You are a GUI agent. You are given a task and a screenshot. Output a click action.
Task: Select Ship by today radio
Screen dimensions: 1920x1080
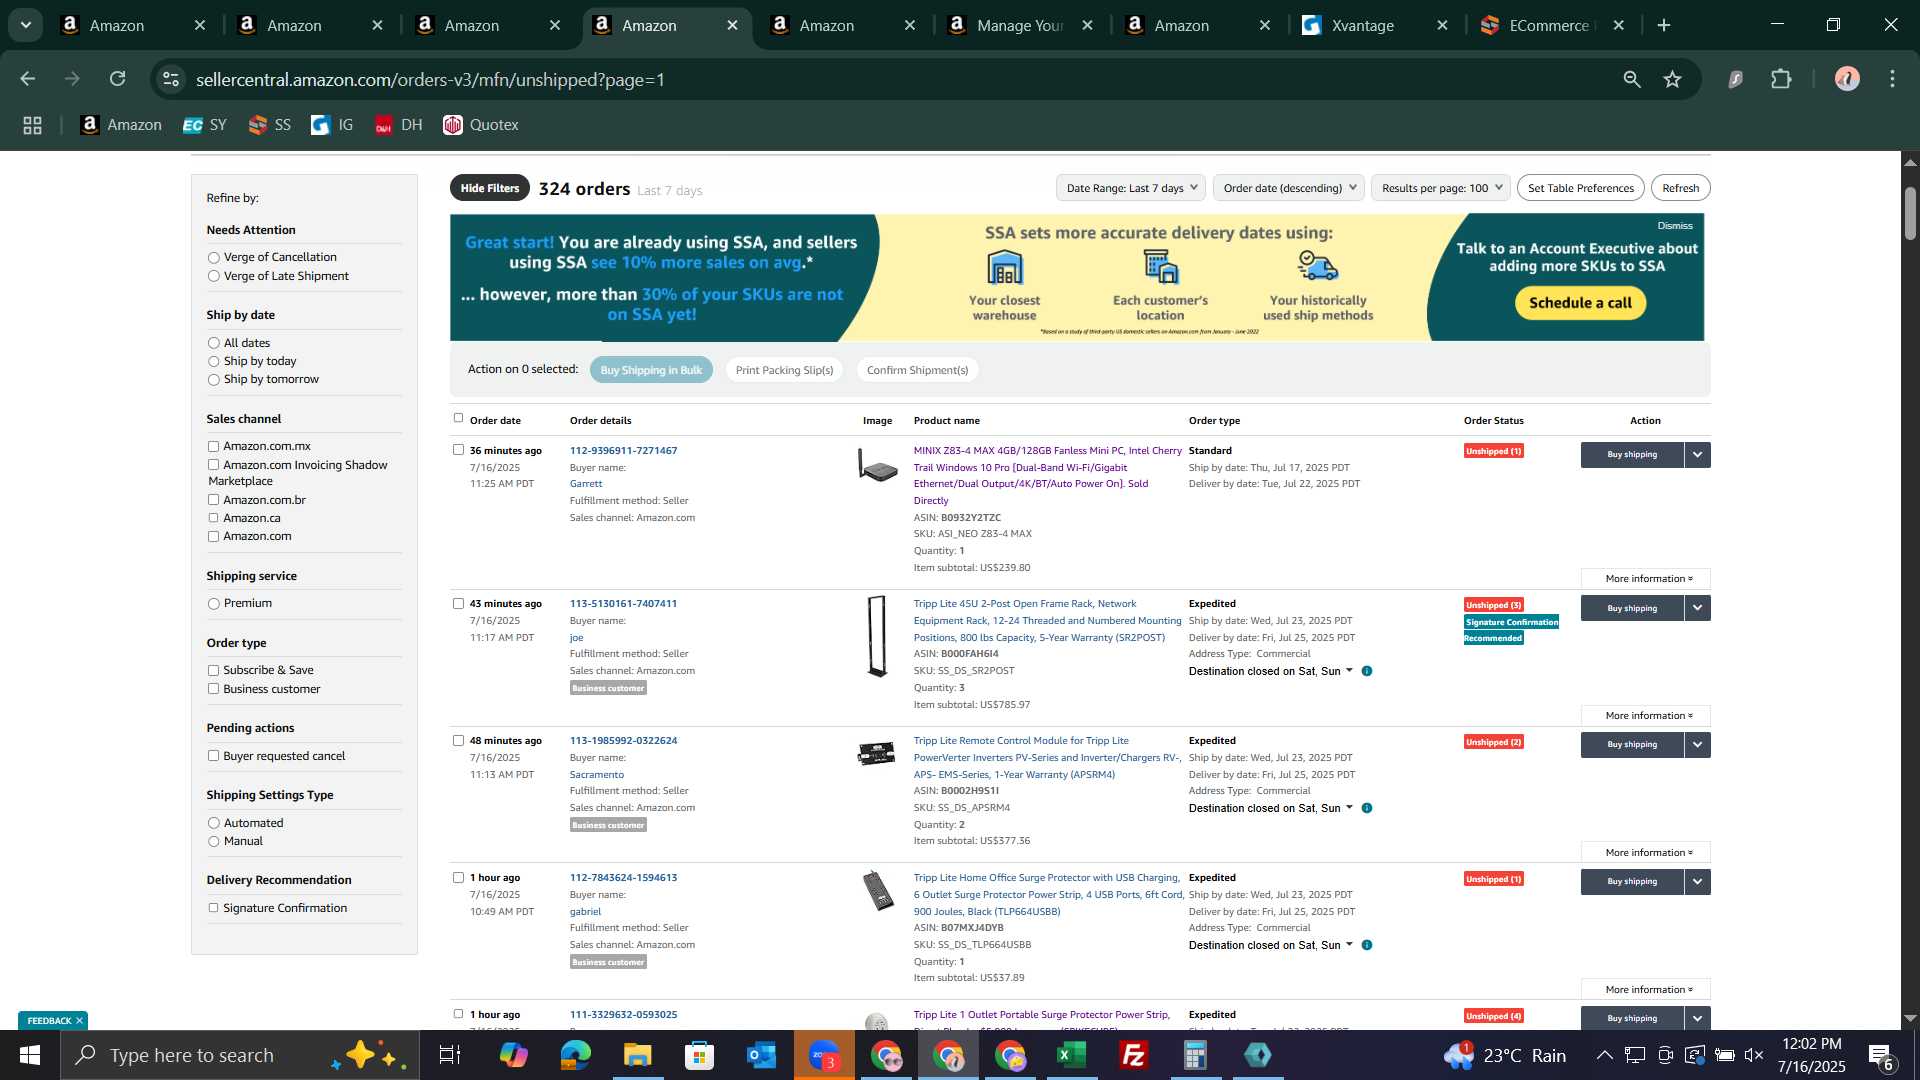(213, 362)
